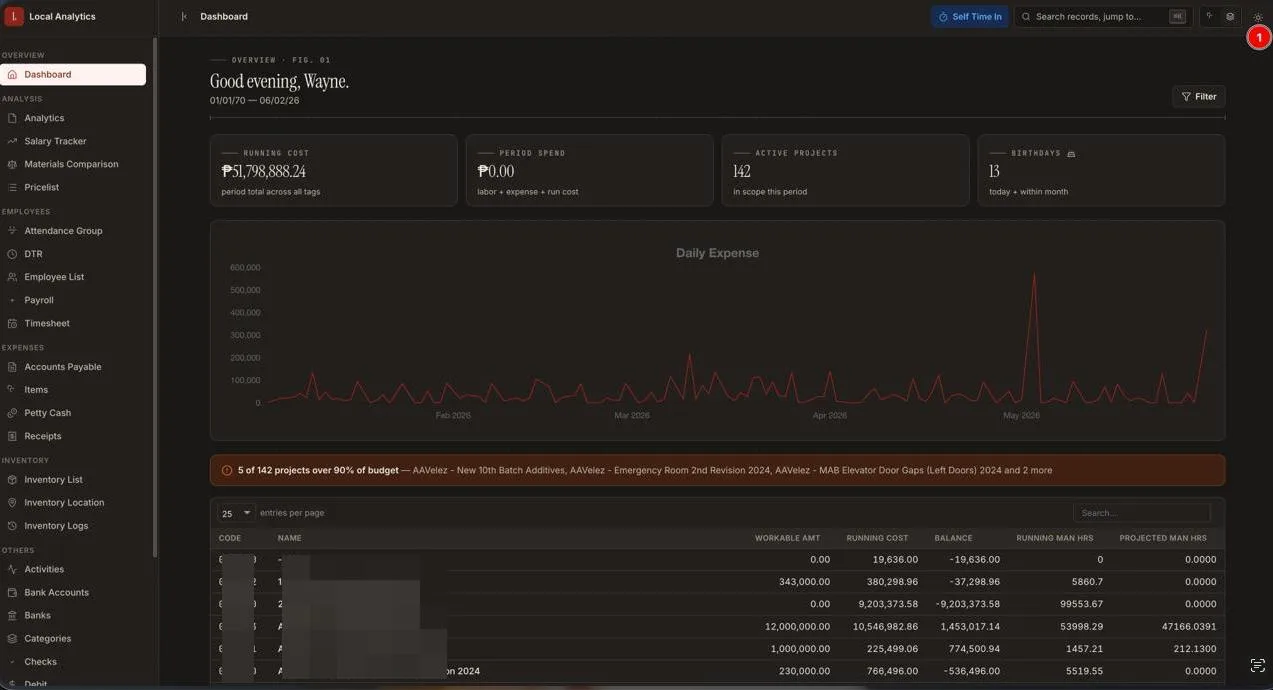This screenshot has width=1273, height=690.
Task: Sort table by Running Man Hrs column
Action: [1055, 538]
